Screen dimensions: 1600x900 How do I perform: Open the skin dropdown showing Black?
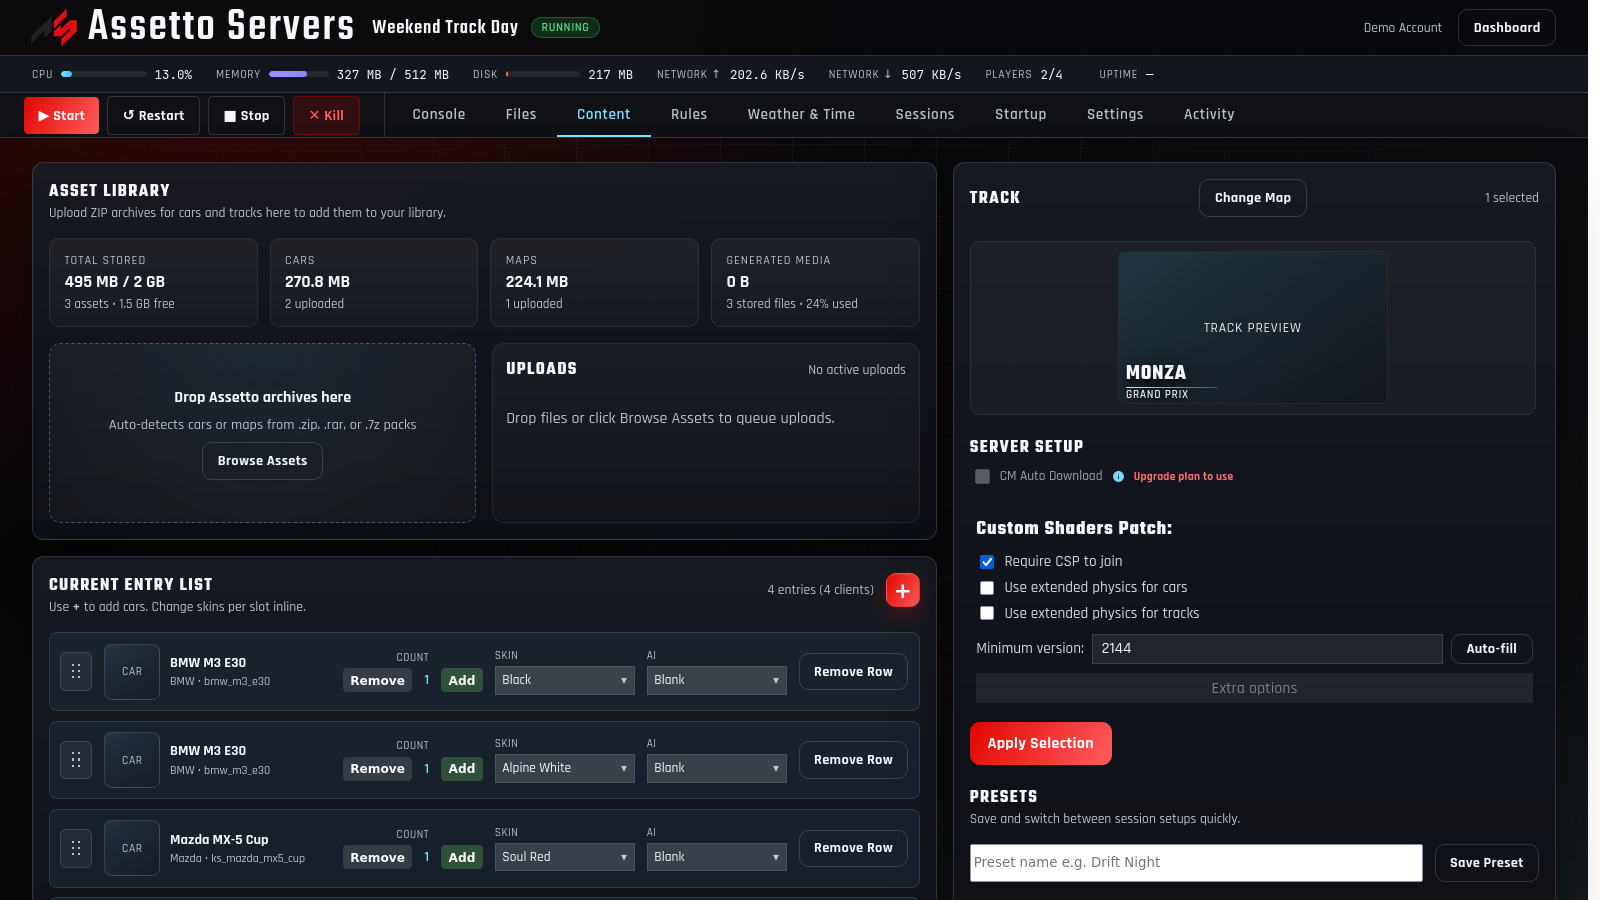coord(564,680)
